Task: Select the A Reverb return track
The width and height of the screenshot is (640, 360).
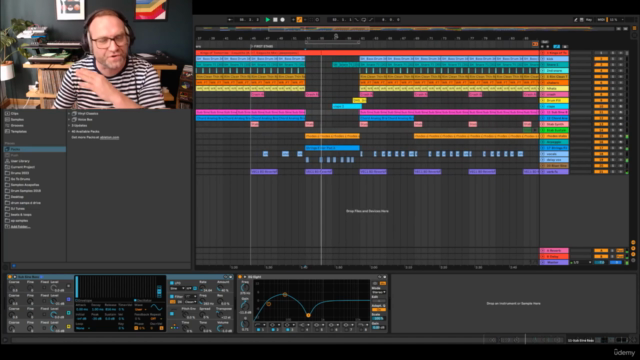Action: click(x=554, y=251)
